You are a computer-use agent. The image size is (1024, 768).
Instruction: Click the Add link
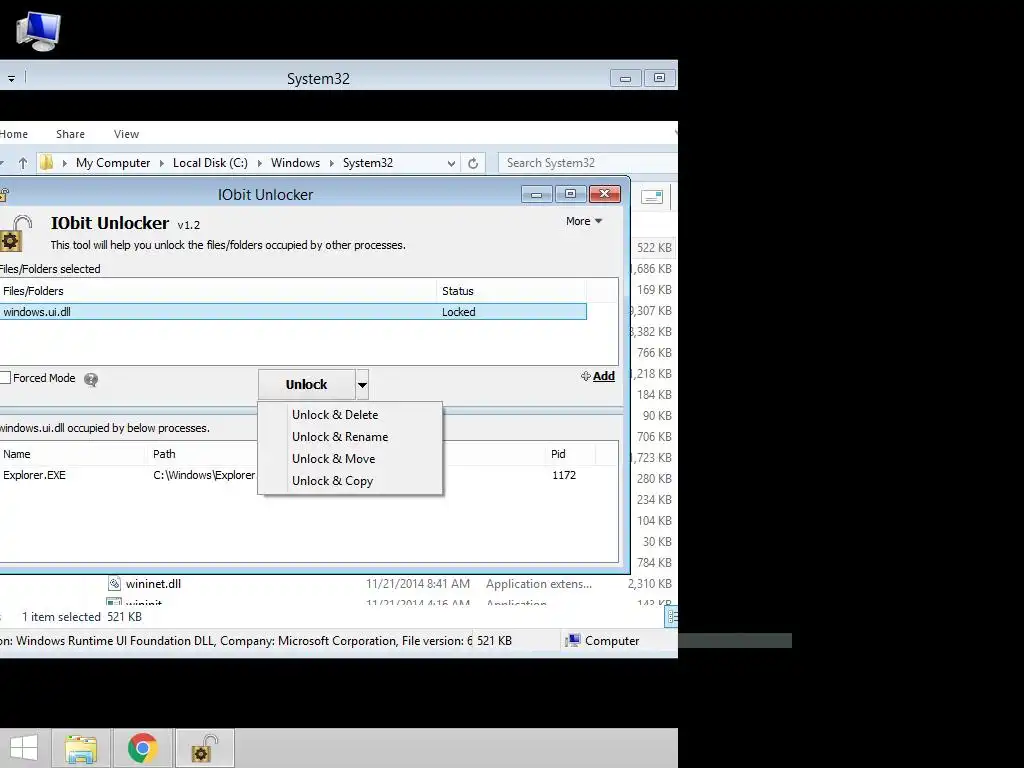(x=598, y=376)
